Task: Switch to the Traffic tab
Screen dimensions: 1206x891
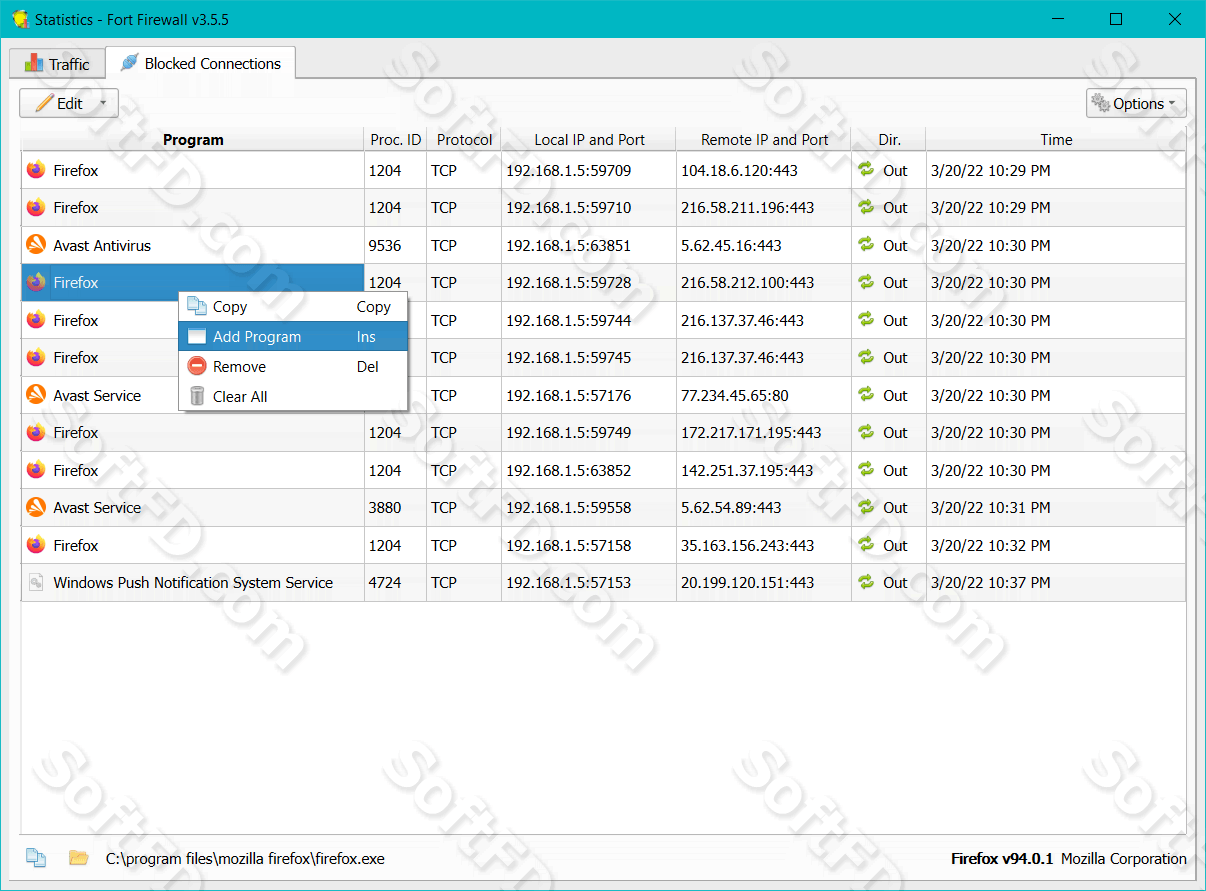Action: (x=57, y=64)
